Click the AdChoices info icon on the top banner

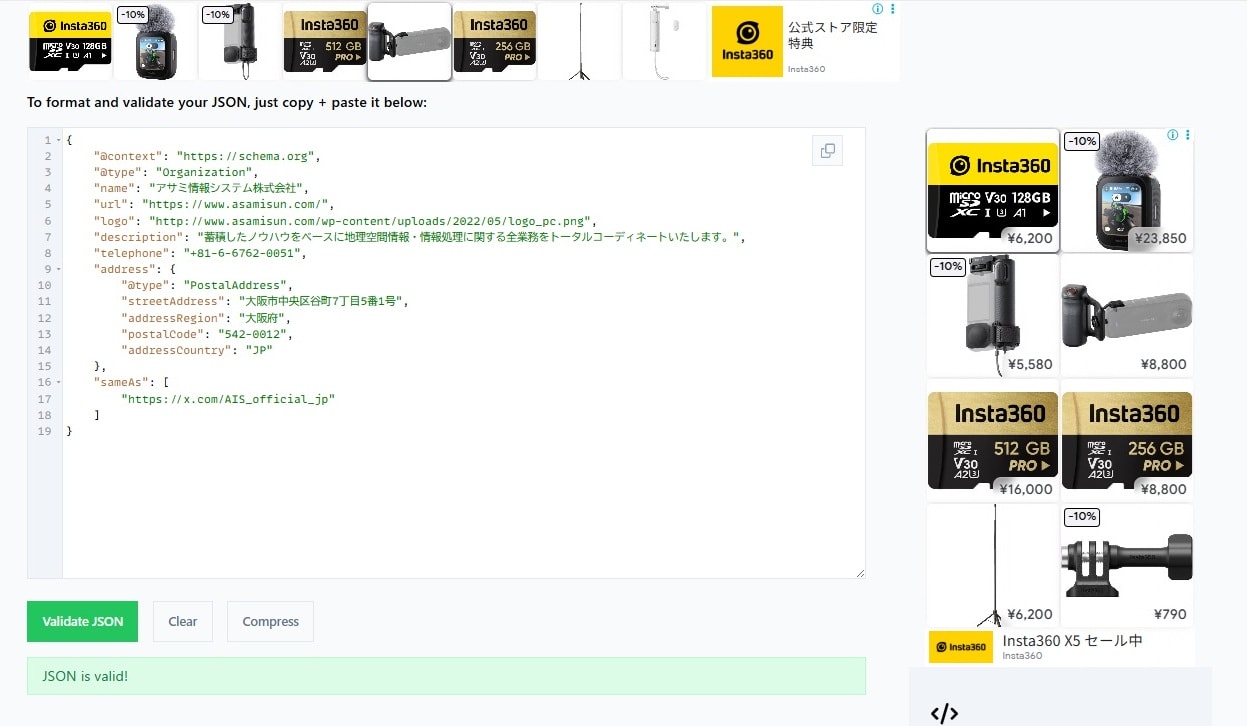(877, 8)
